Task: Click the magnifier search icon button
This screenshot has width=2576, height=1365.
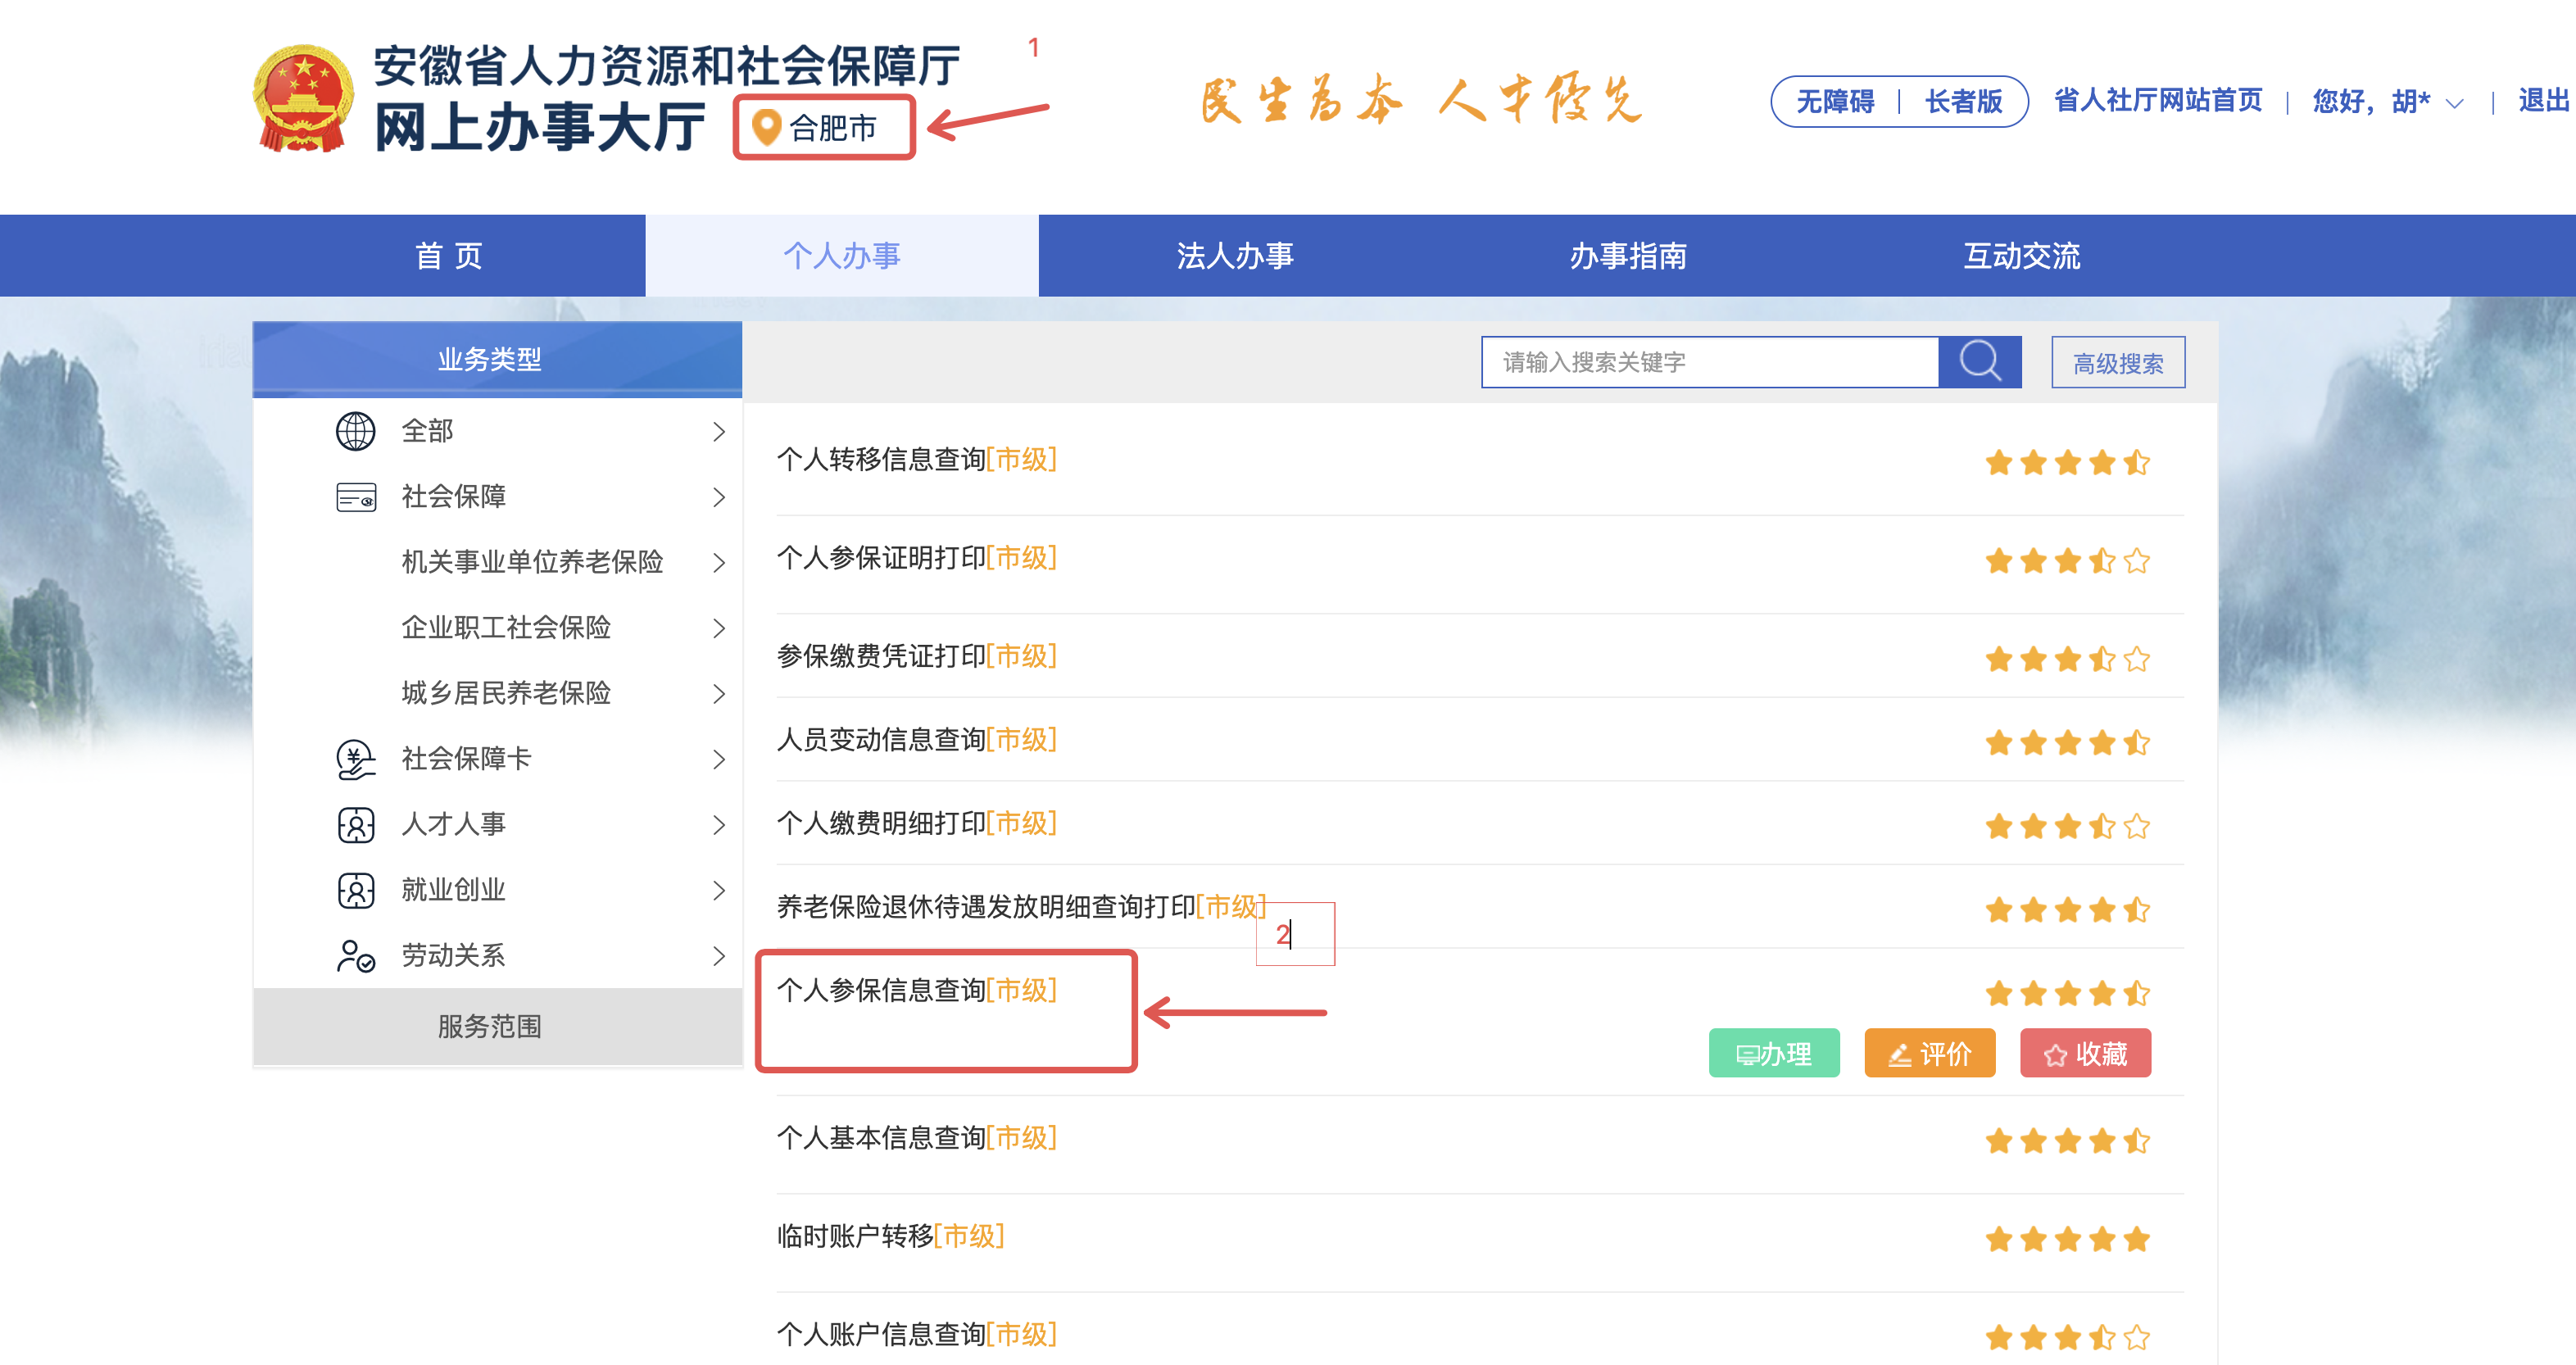Action: pos(1979,361)
